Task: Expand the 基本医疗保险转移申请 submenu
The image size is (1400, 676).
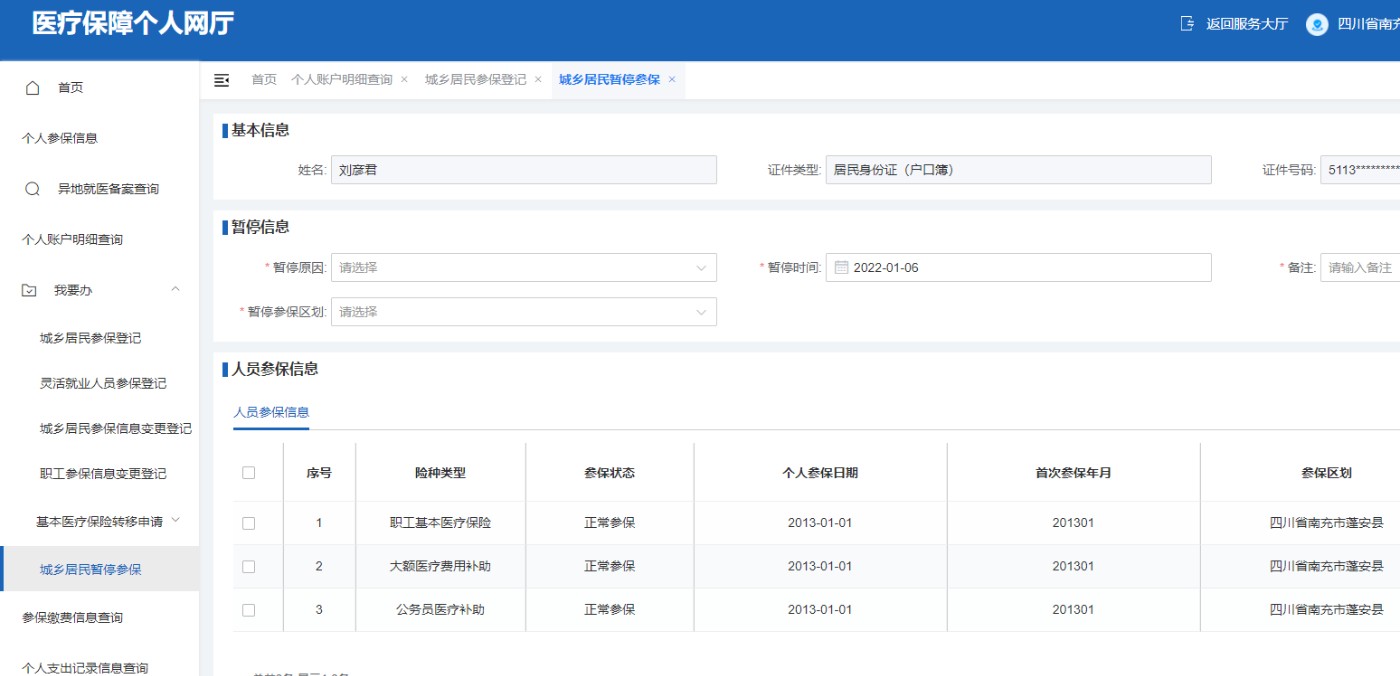Action: coord(176,520)
